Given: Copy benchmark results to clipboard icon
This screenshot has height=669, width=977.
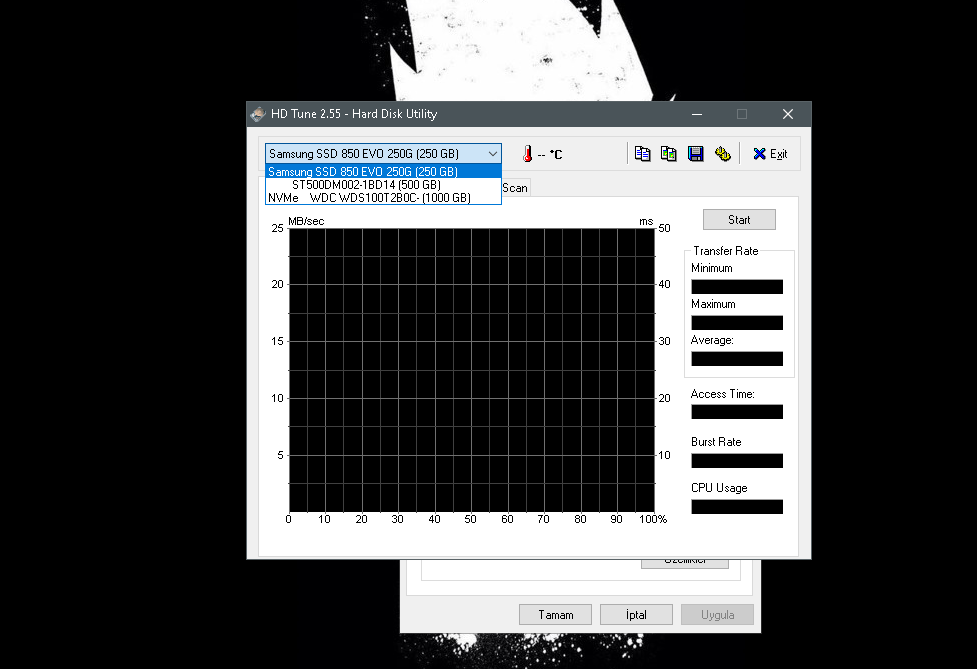Looking at the screenshot, I should [x=642, y=153].
